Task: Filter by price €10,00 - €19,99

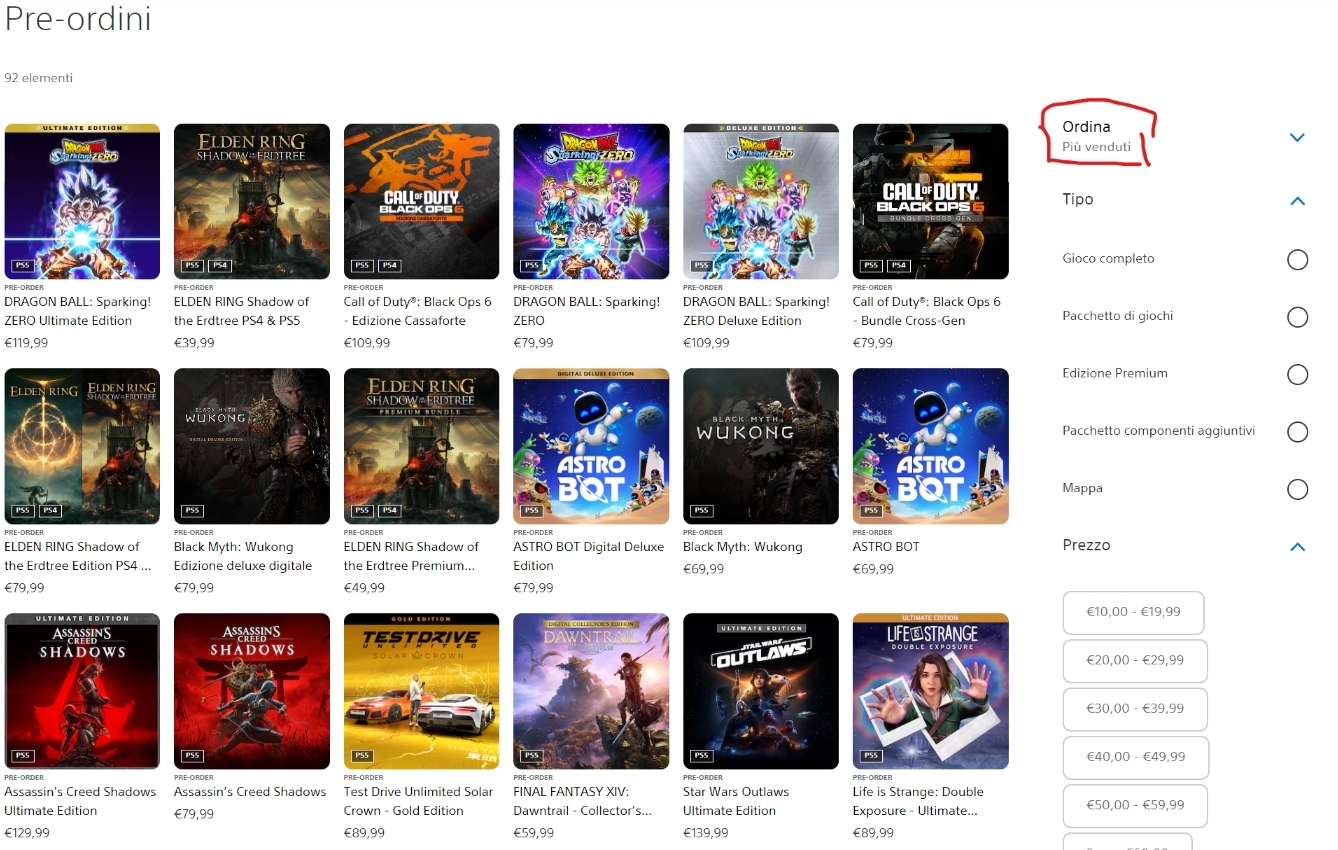Action: 1133,612
